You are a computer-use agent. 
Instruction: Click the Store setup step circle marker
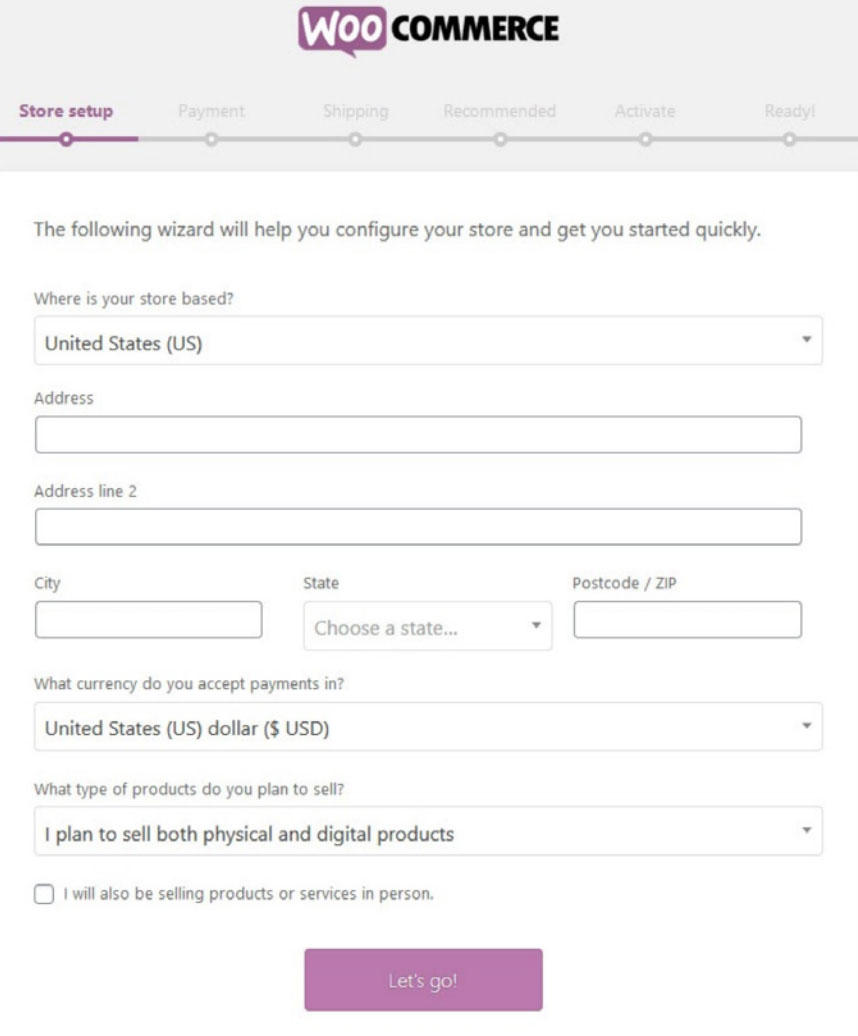point(66,140)
